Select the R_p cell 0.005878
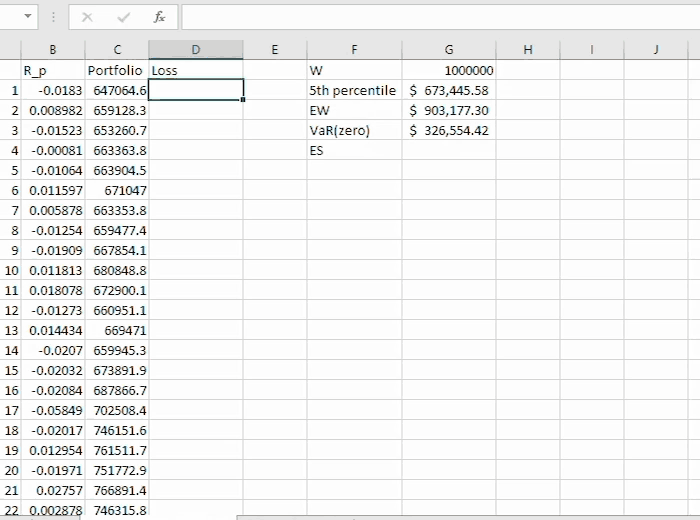Image resolution: width=700 pixels, height=520 pixels. point(53,210)
